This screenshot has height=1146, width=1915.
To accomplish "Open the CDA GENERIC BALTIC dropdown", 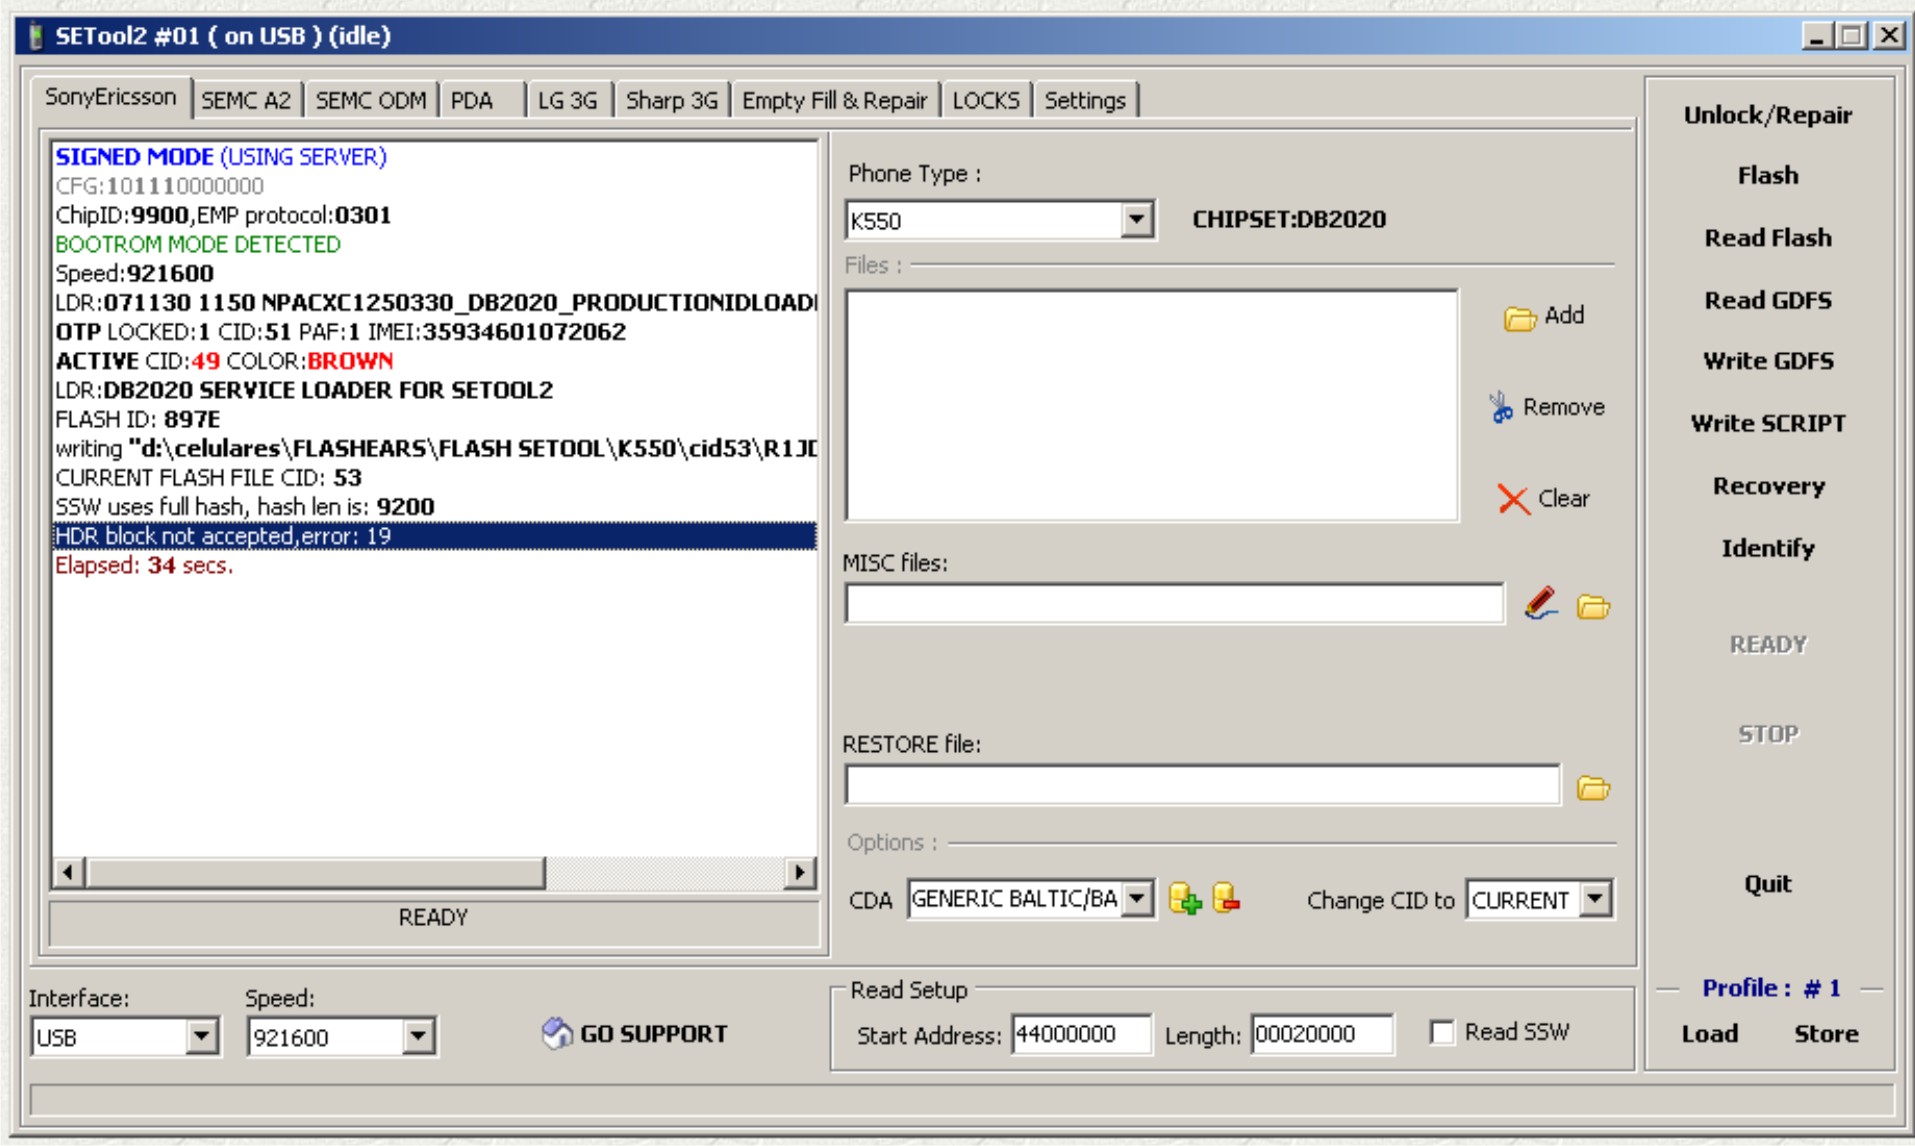I will pyautogui.click(x=1137, y=898).
